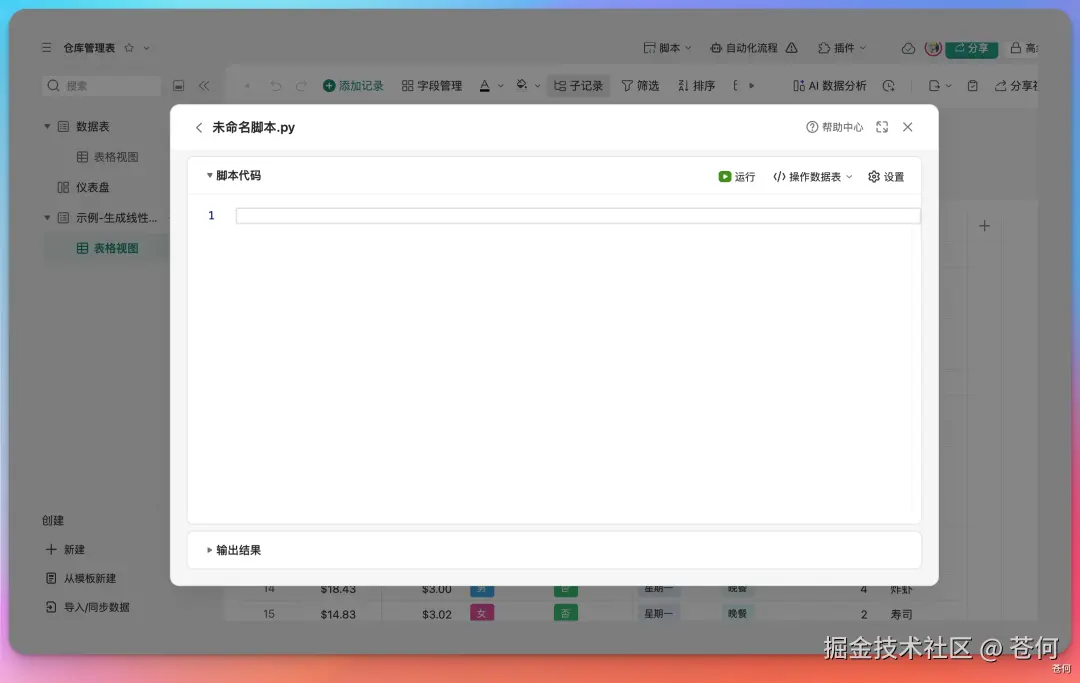
Task: Toggle 子记录 in the toolbar
Action: [578, 85]
